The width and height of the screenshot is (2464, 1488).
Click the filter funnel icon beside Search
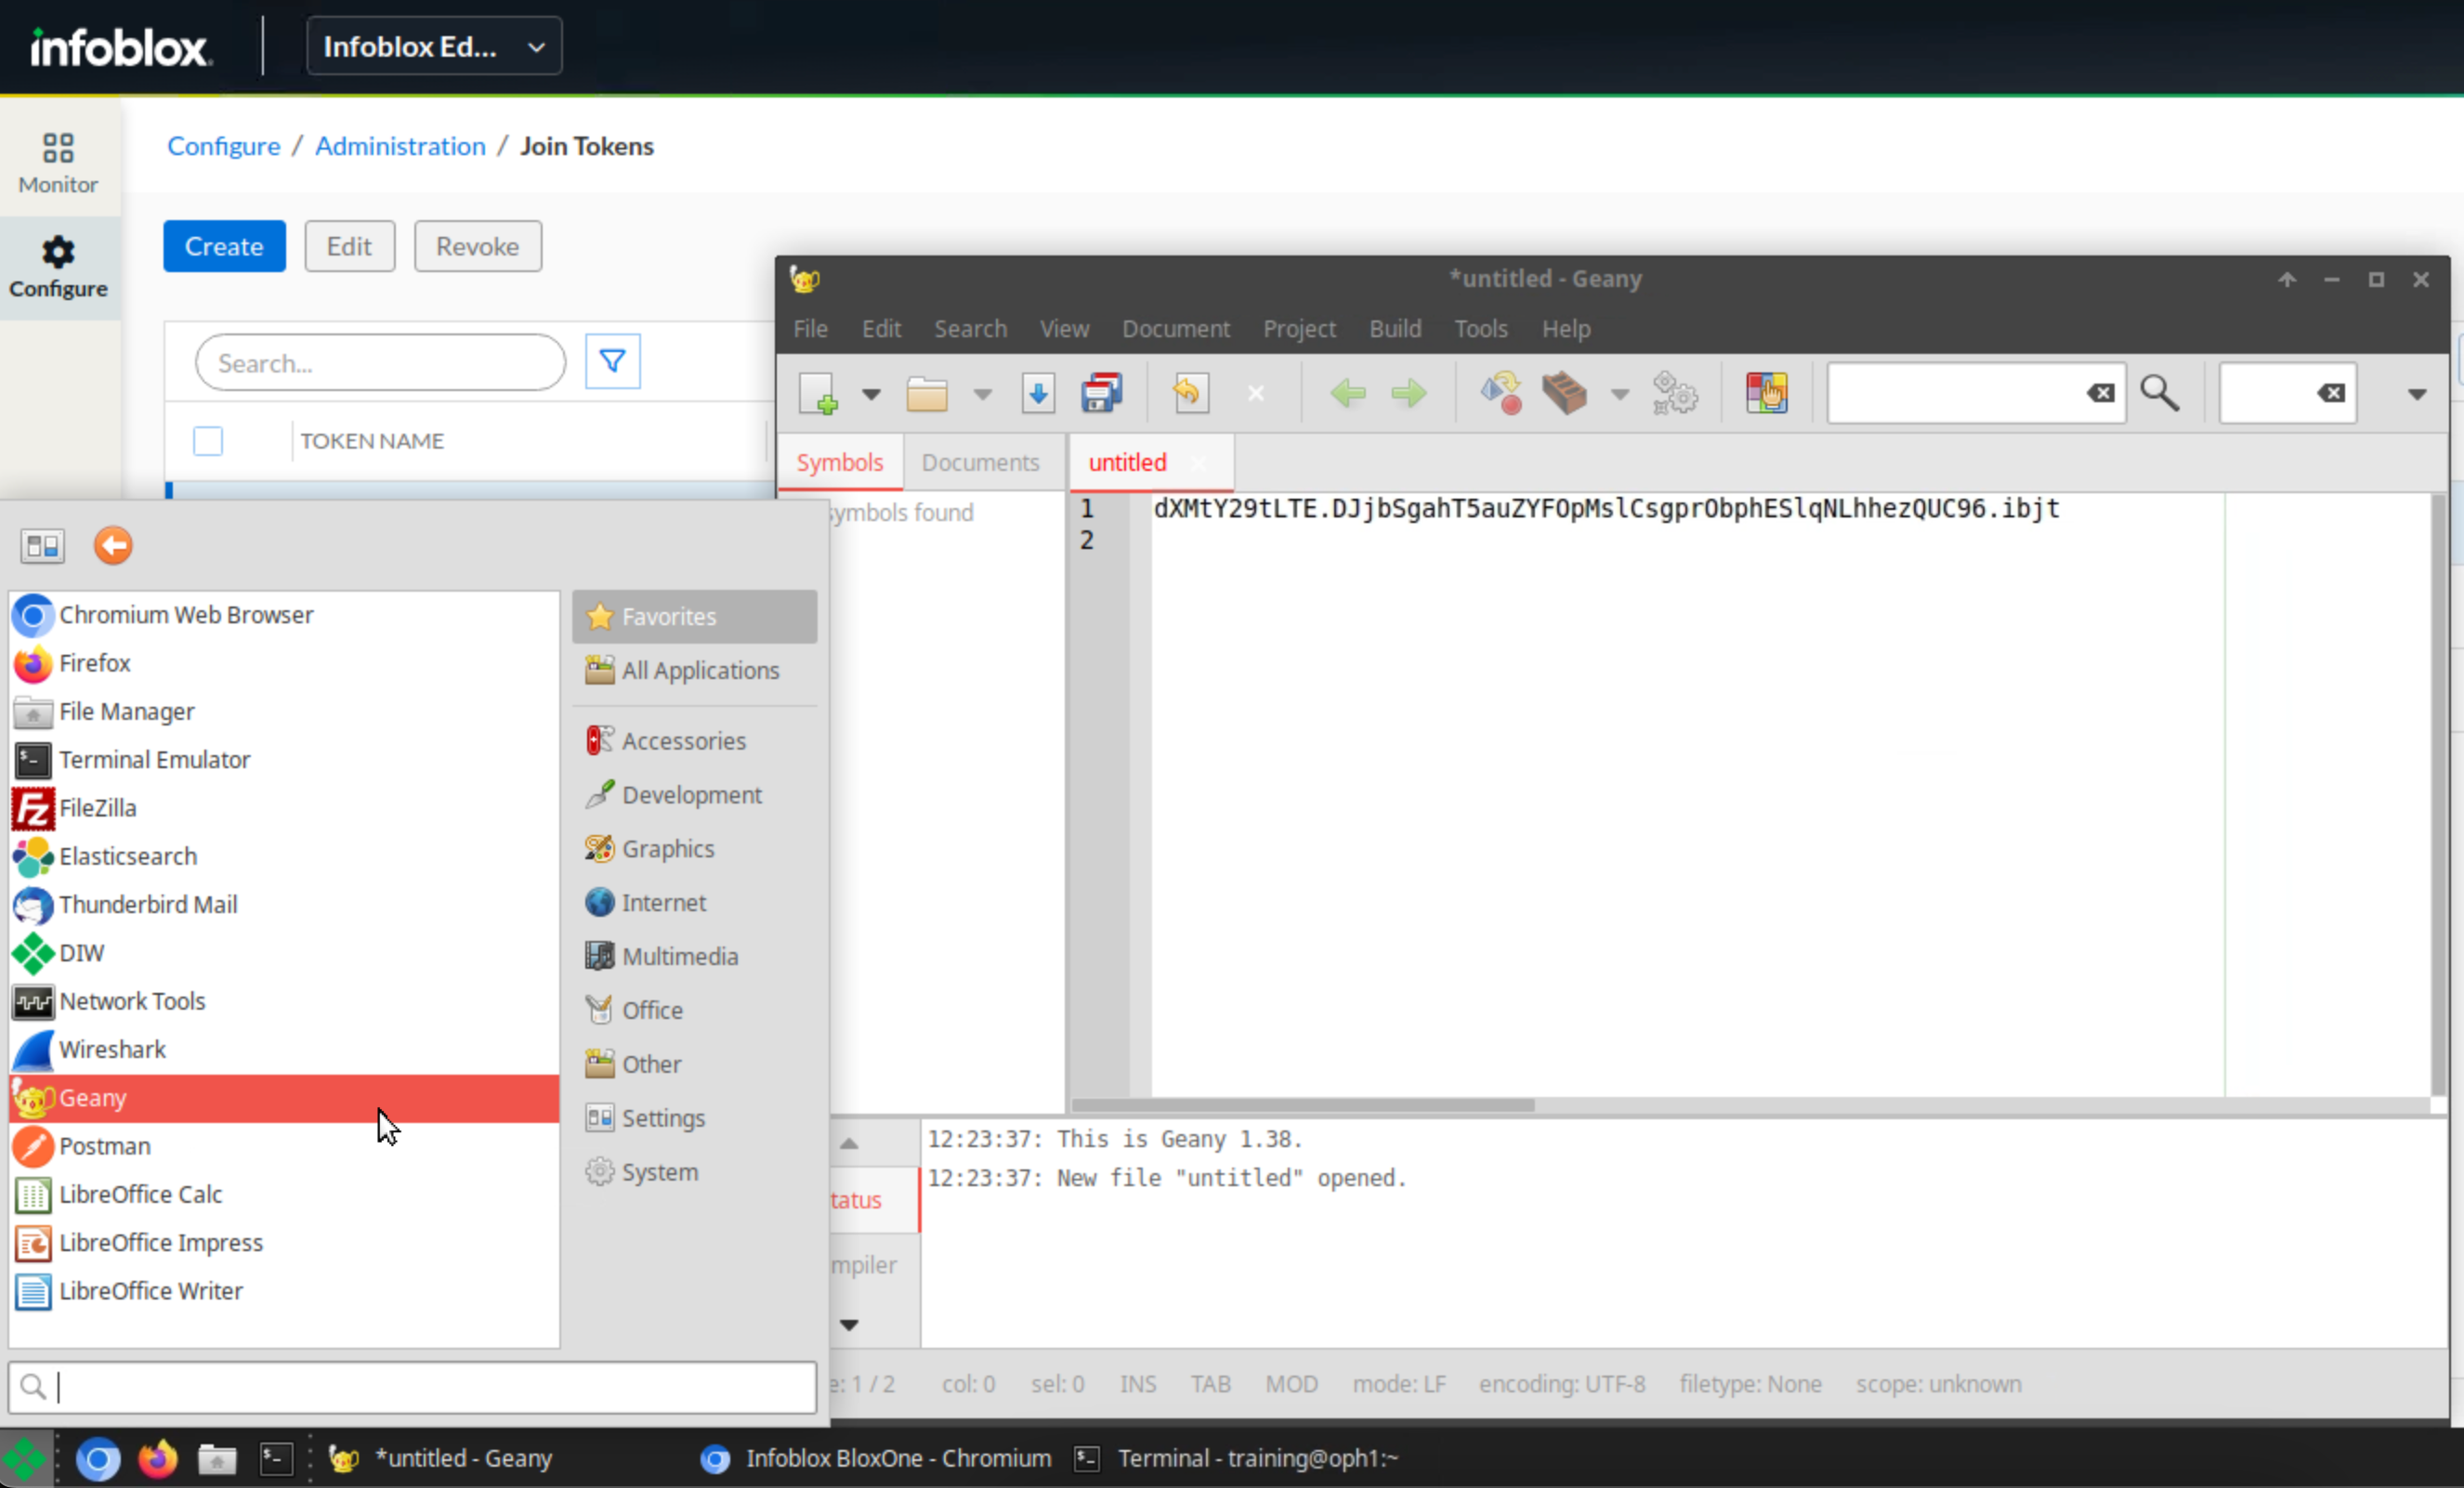tap(612, 361)
